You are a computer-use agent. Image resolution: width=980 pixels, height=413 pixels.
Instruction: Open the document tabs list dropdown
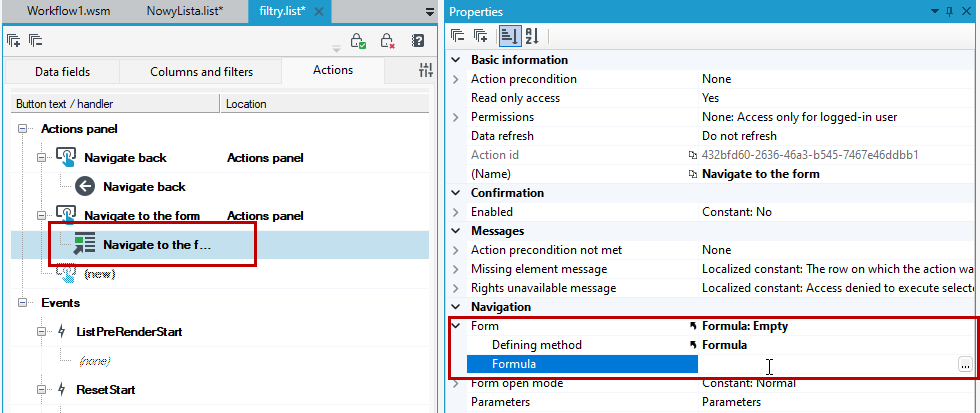(429, 11)
